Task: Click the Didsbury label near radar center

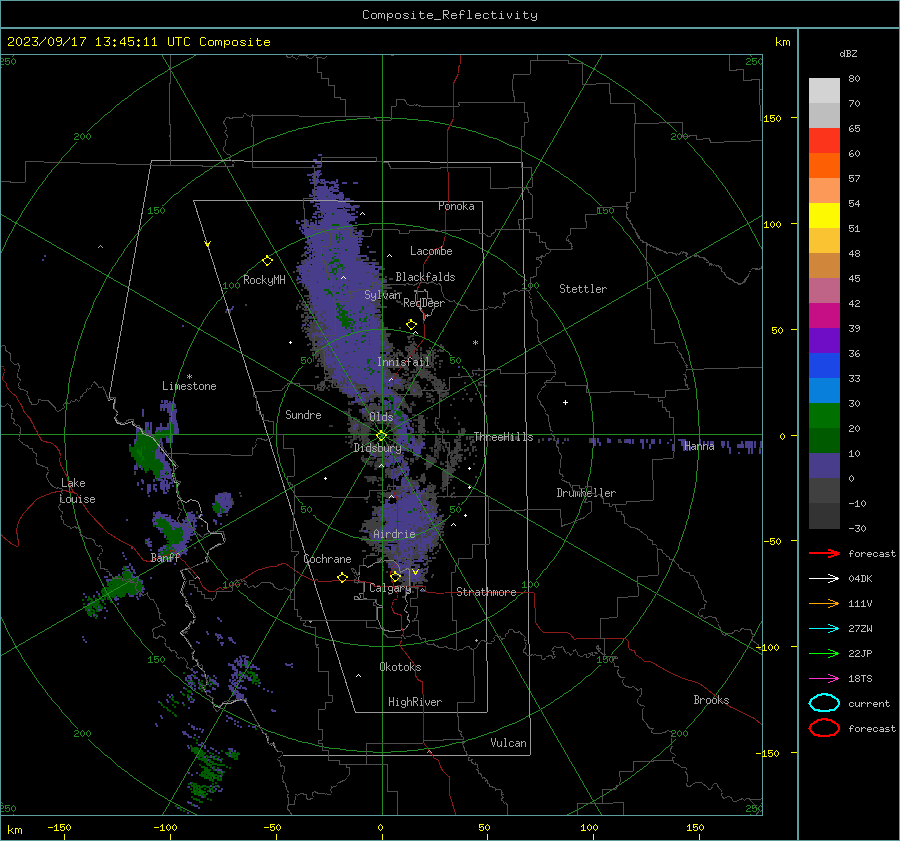Action: [x=378, y=448]
